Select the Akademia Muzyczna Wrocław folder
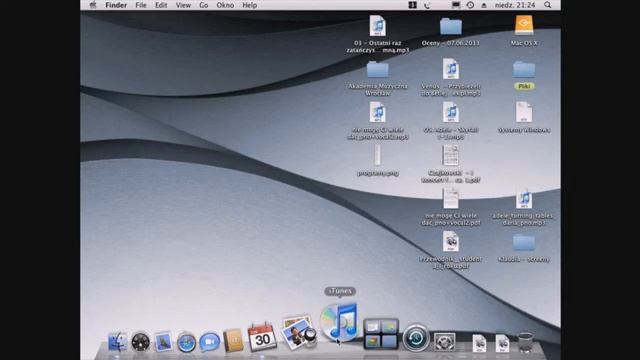 (378, 70)
